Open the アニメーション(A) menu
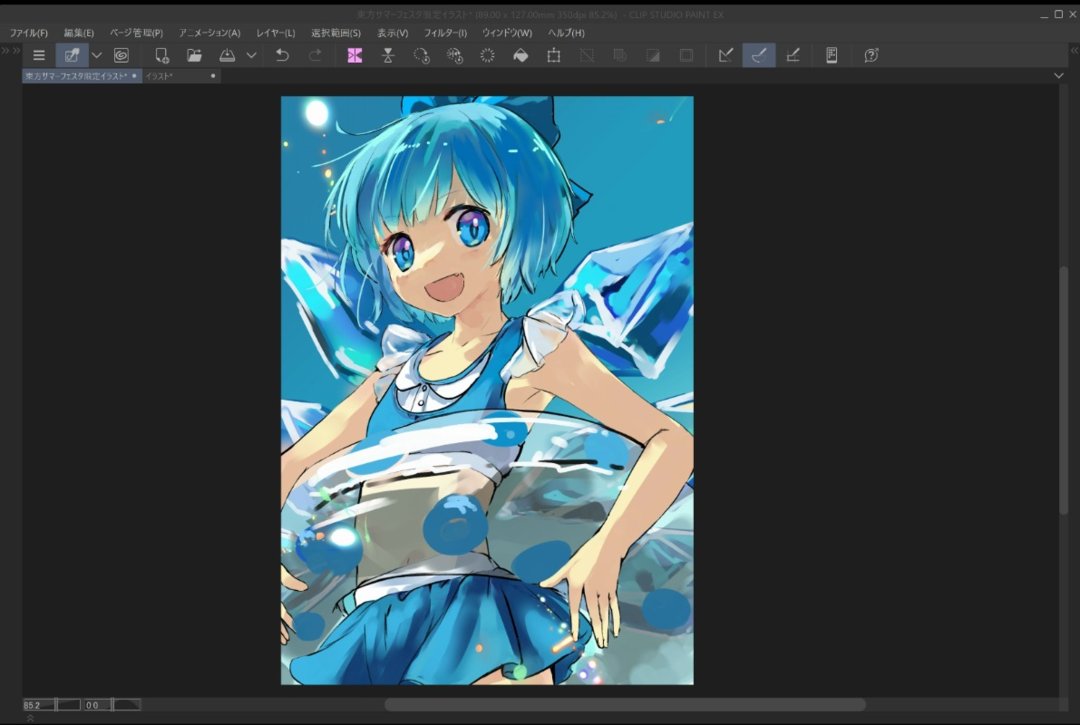This screenshot has width=1080, height=725. point(209,33)
